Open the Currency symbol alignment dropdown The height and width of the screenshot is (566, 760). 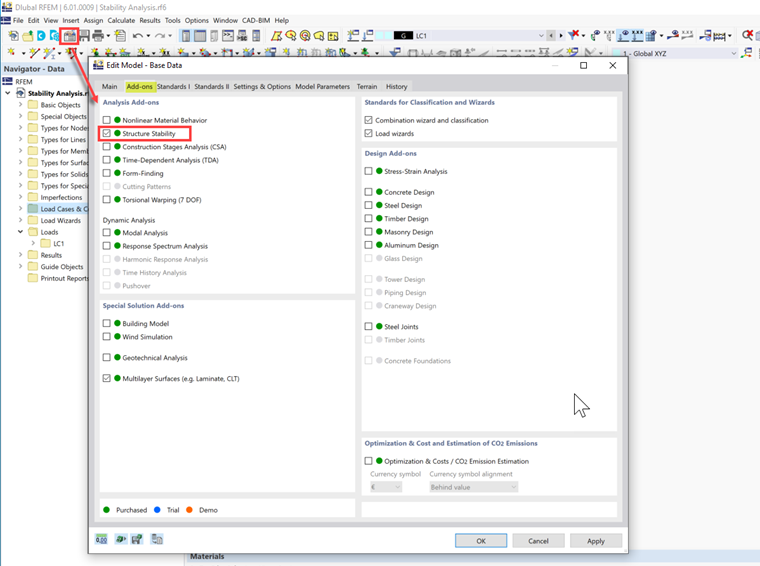(x=474, y=487)
